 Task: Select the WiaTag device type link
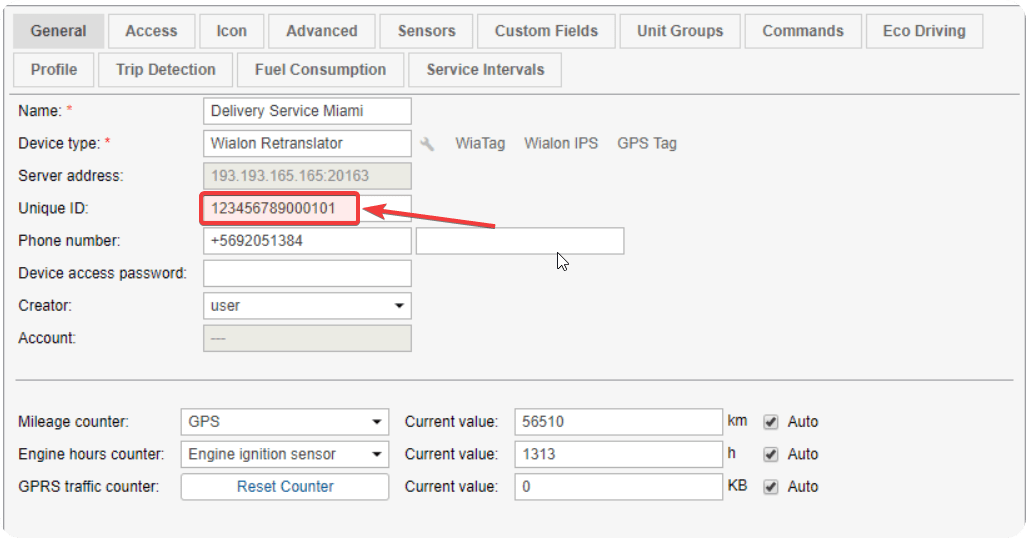[480, 143]
